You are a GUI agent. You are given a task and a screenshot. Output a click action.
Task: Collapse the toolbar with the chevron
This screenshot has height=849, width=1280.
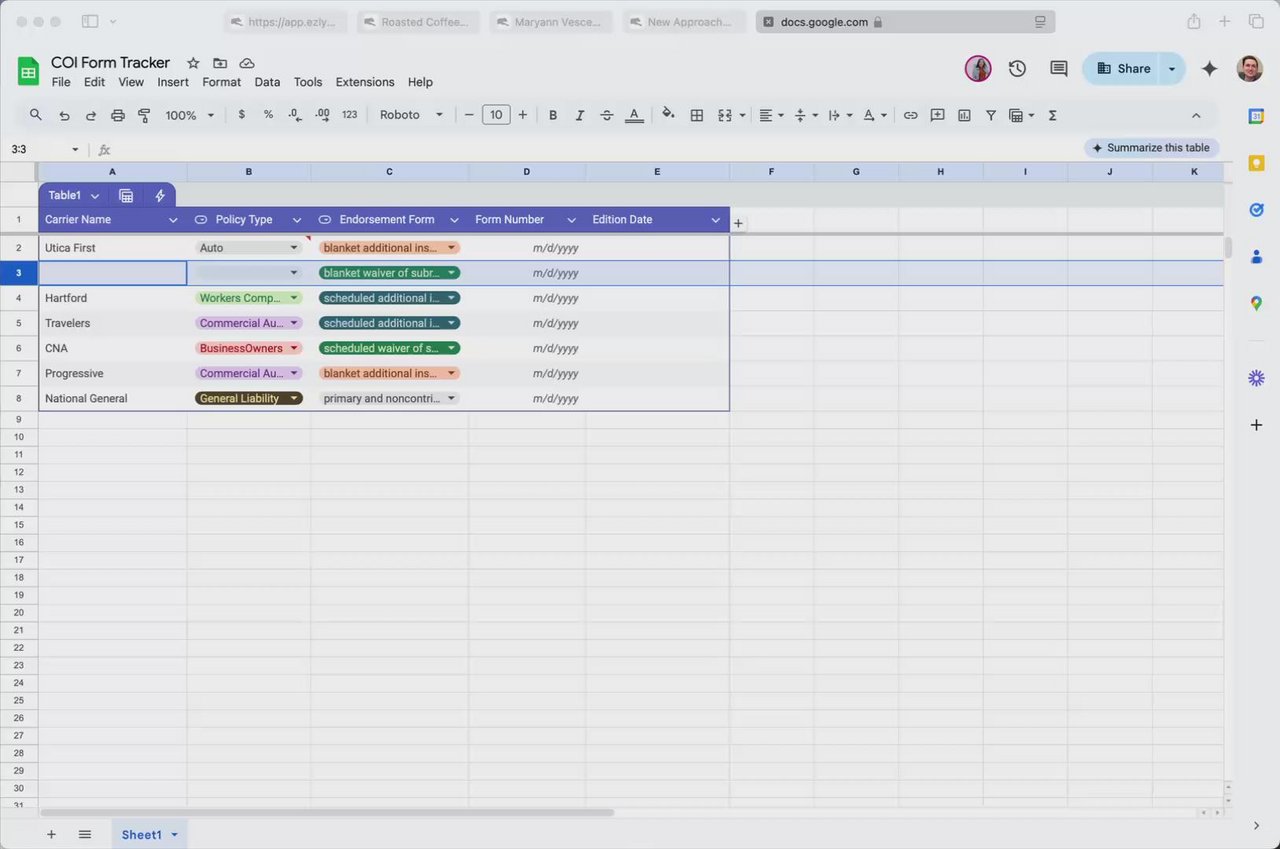pyautogui.click(x=1196, y=115)
